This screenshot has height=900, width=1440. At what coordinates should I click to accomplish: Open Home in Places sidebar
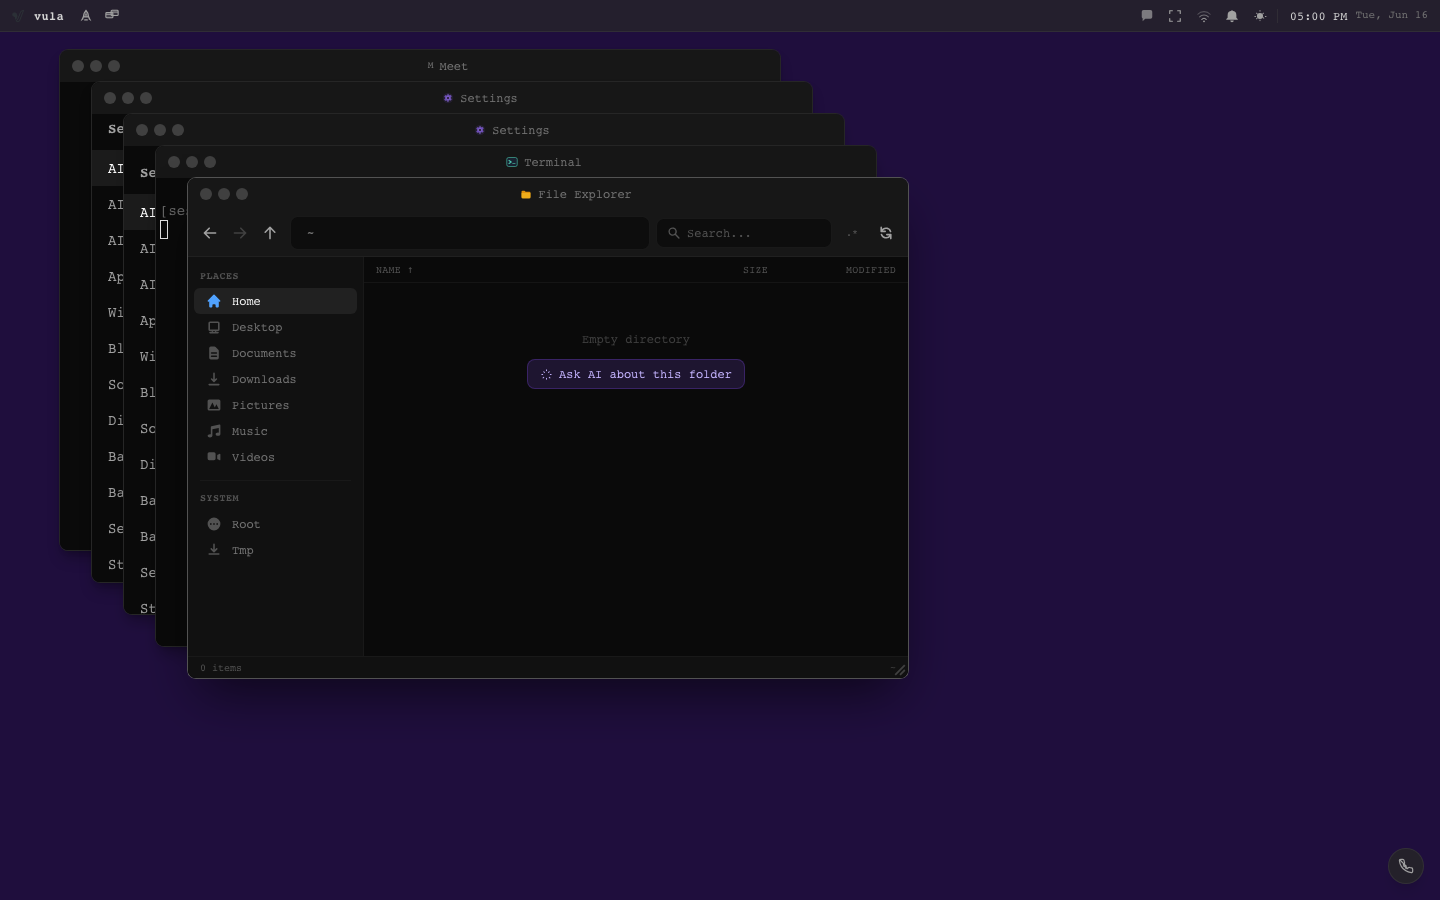coord(275,301)
